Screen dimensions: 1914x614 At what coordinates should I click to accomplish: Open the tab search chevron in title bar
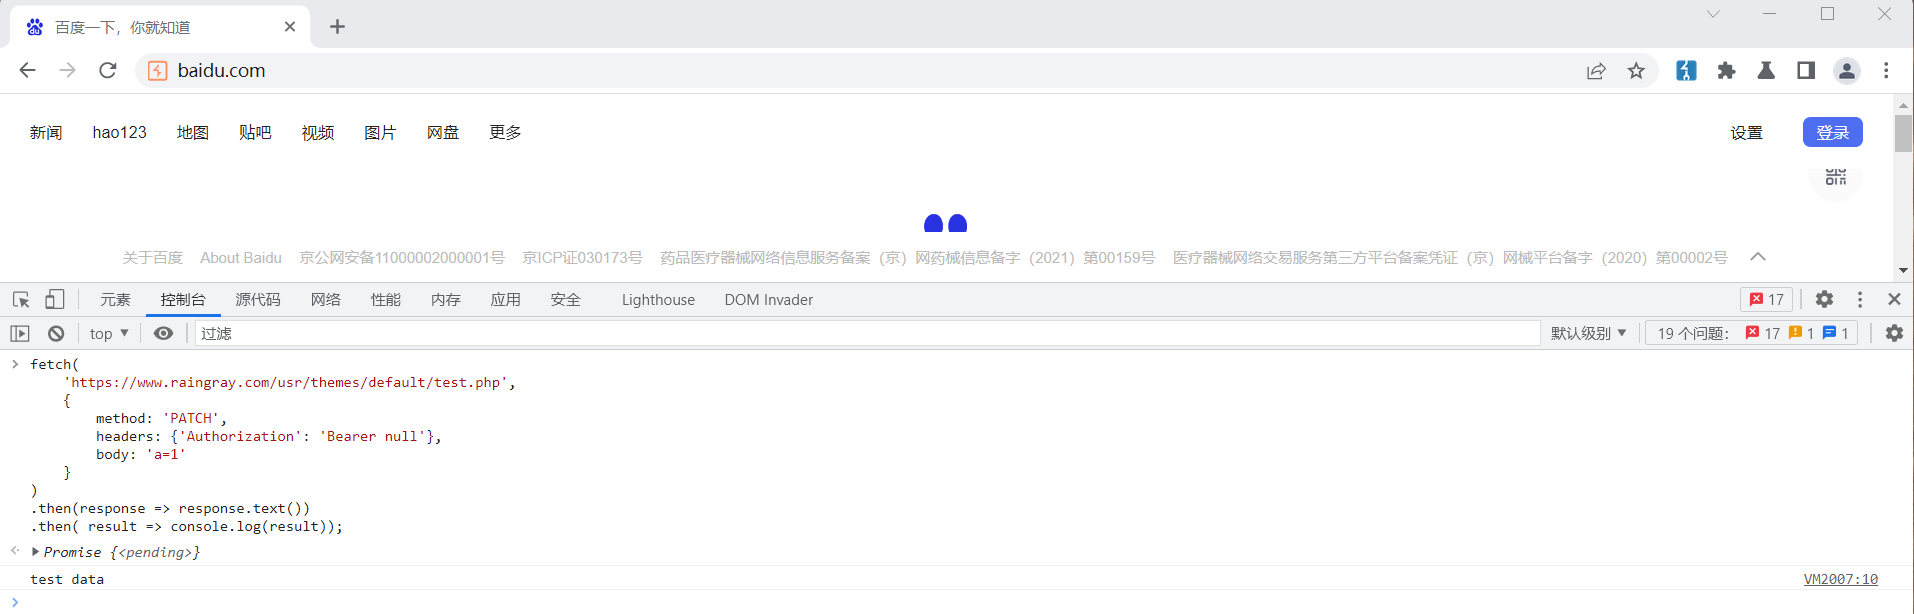point(1713,14)
